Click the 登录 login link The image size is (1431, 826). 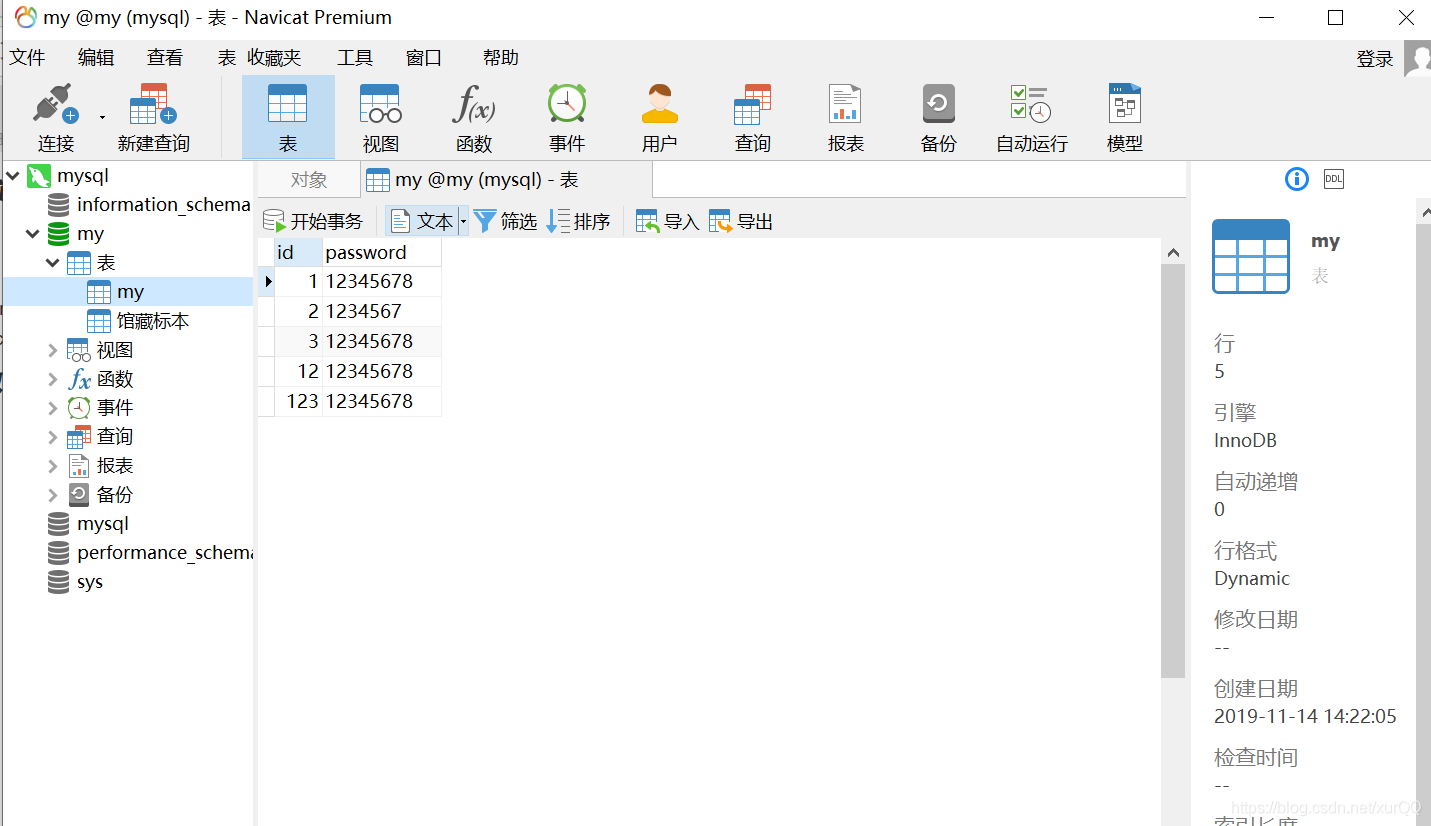pos(1375,59)
